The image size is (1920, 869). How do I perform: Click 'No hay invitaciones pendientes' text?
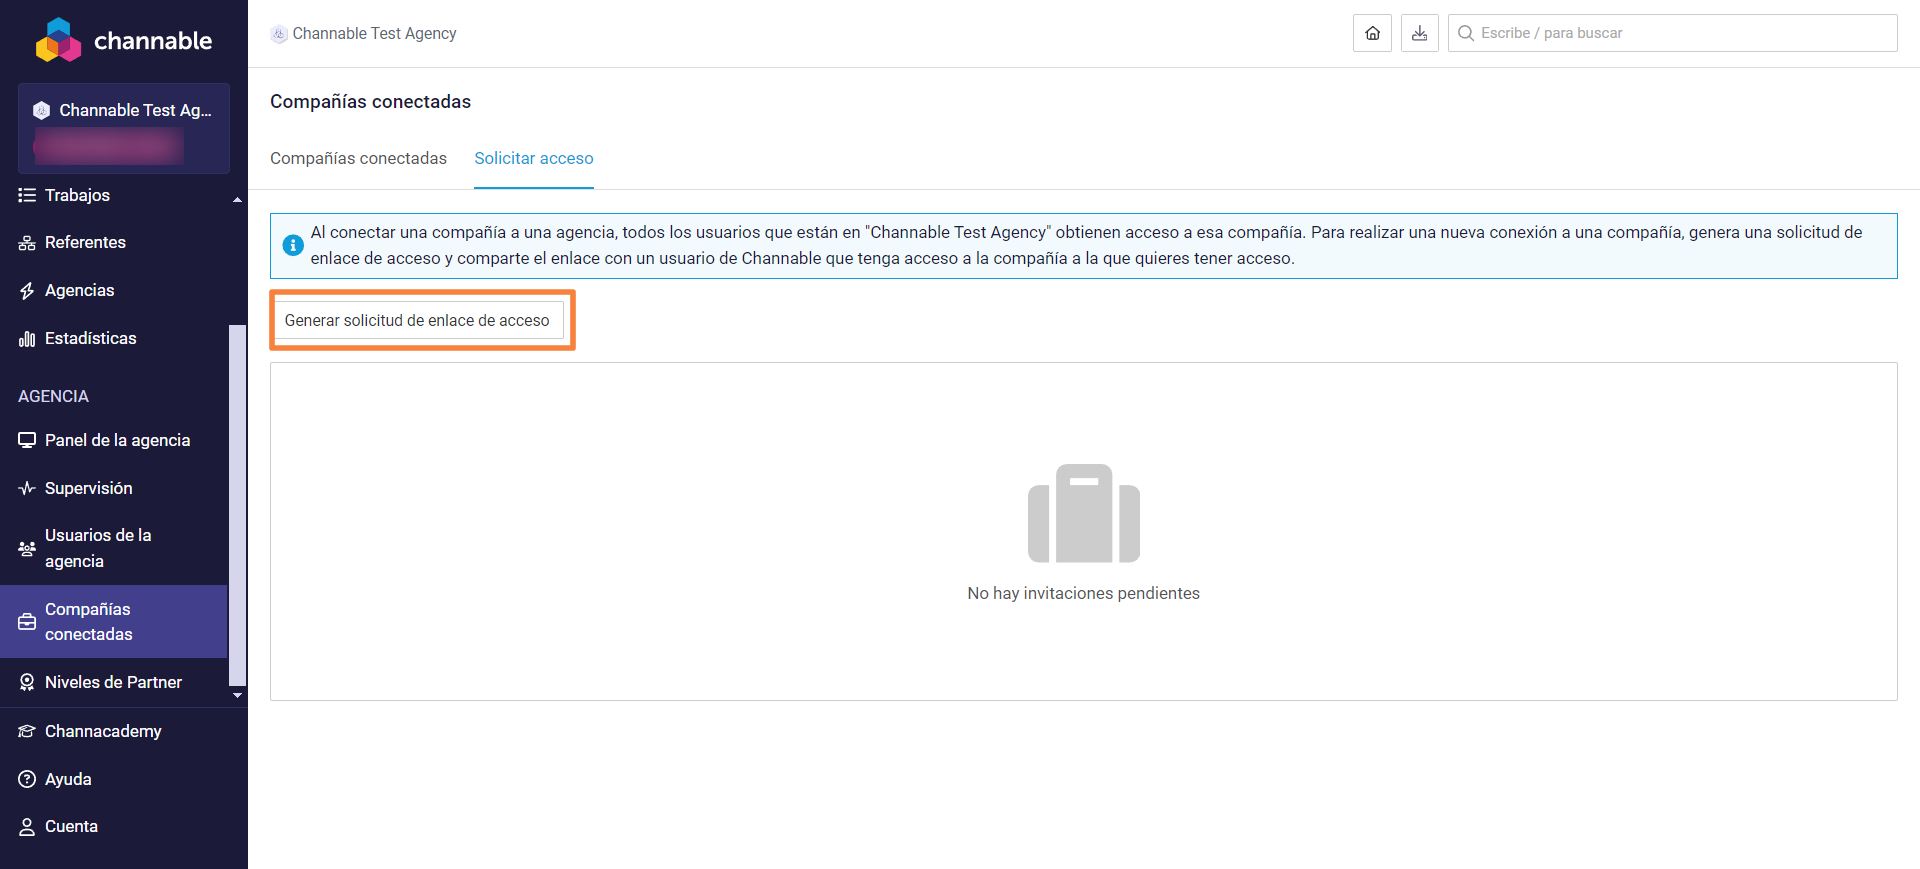click(1084, 593)
